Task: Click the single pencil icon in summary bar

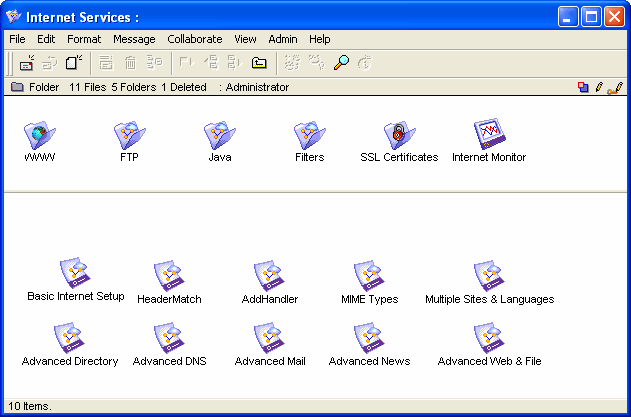Action: 599,87
